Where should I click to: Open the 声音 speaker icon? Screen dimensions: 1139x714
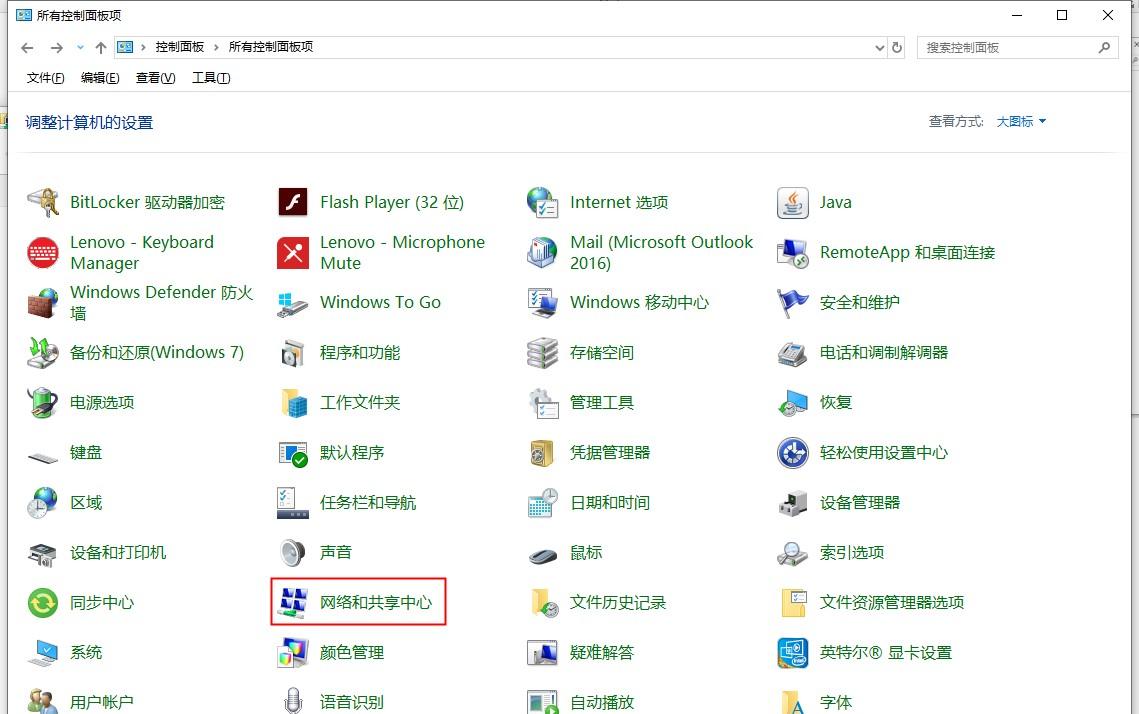point(293,553)
